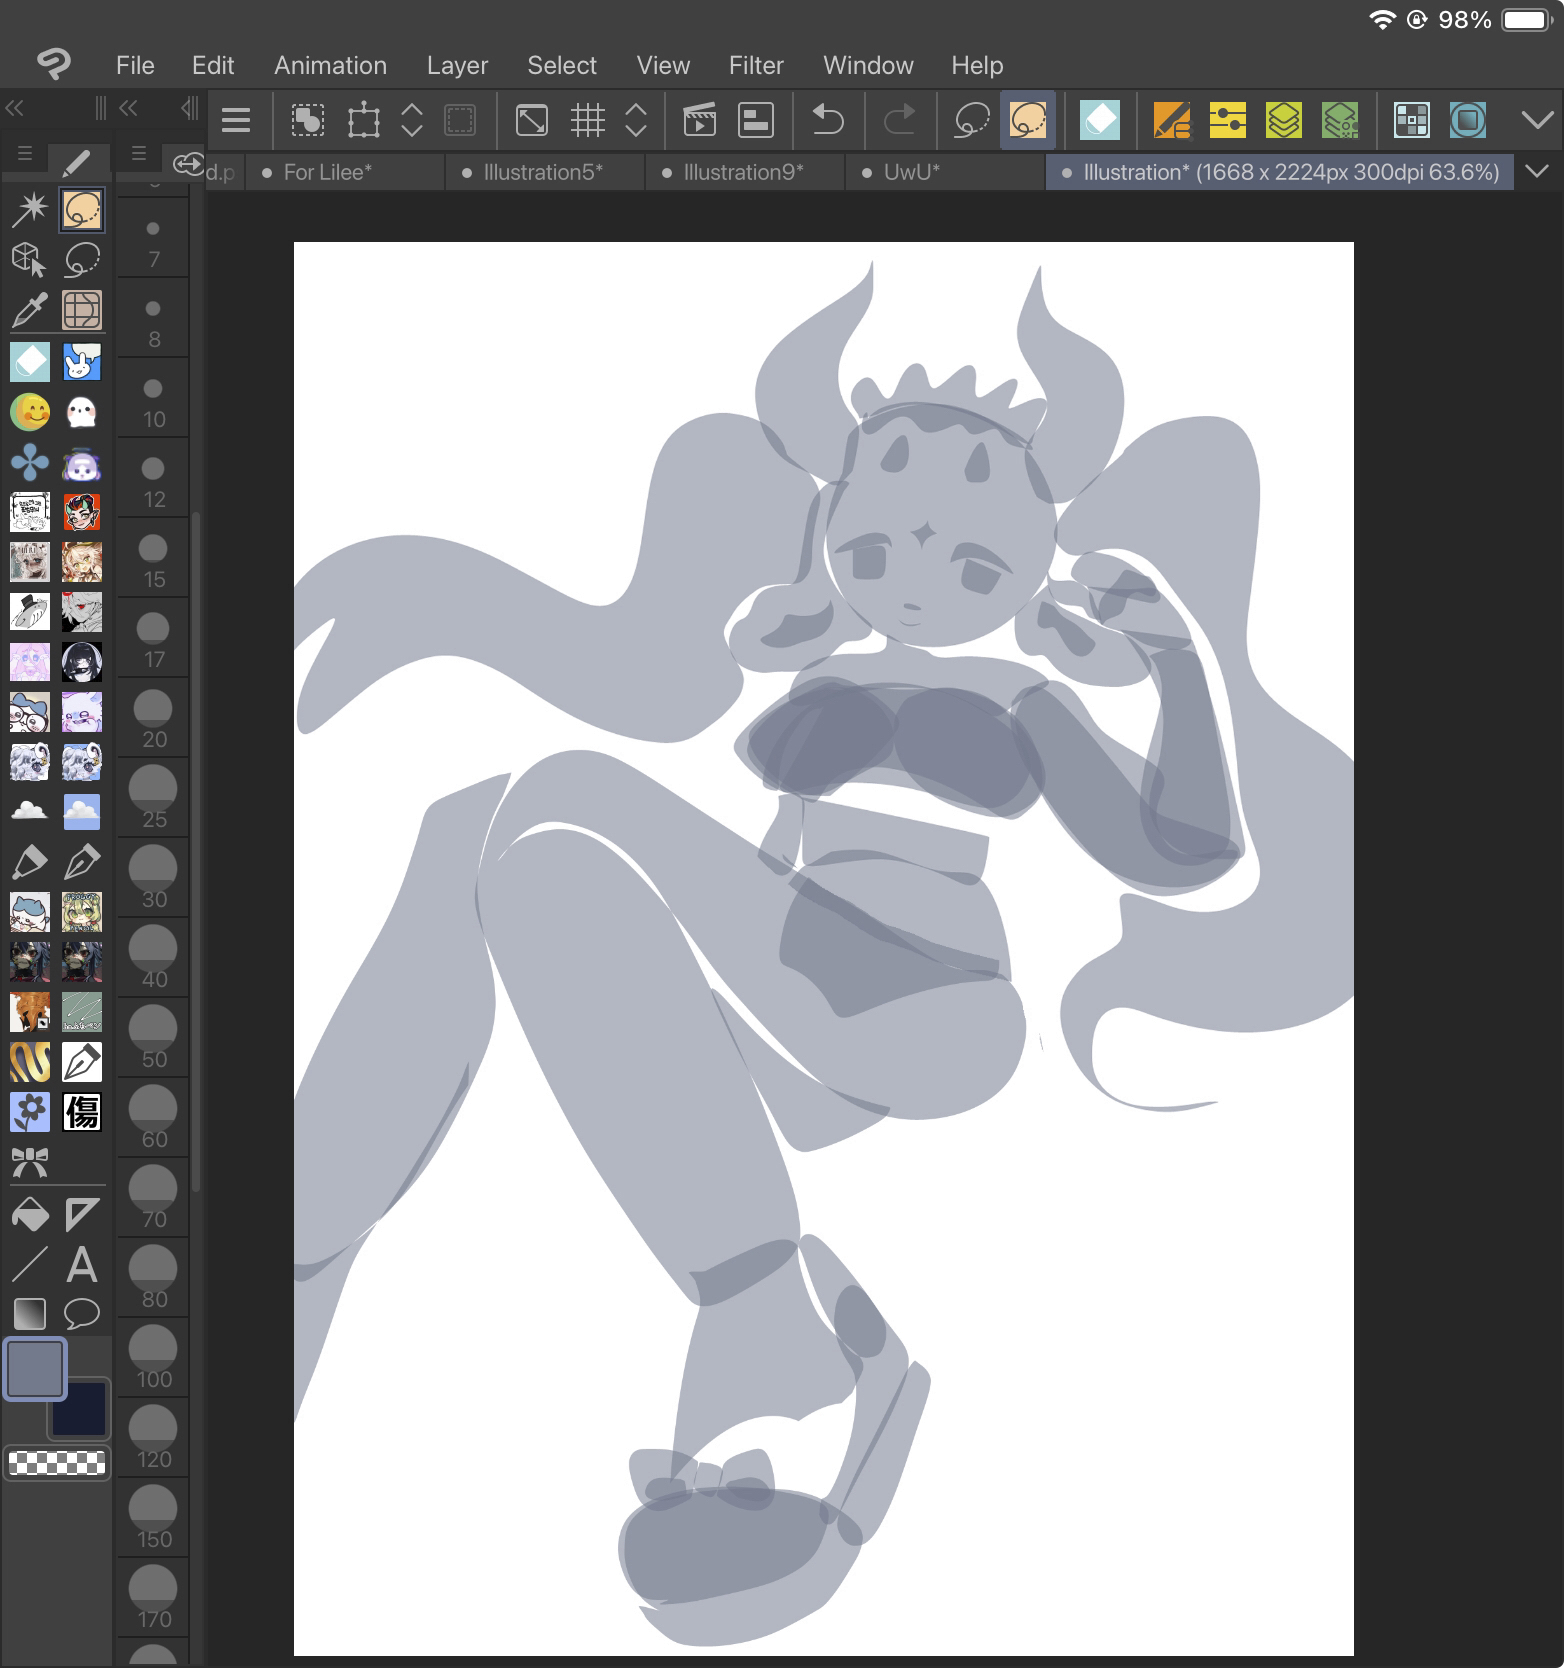Open the canvas tab list dropdown
This screenshot has height=1668, width=1564.
tap(1537, 172)
